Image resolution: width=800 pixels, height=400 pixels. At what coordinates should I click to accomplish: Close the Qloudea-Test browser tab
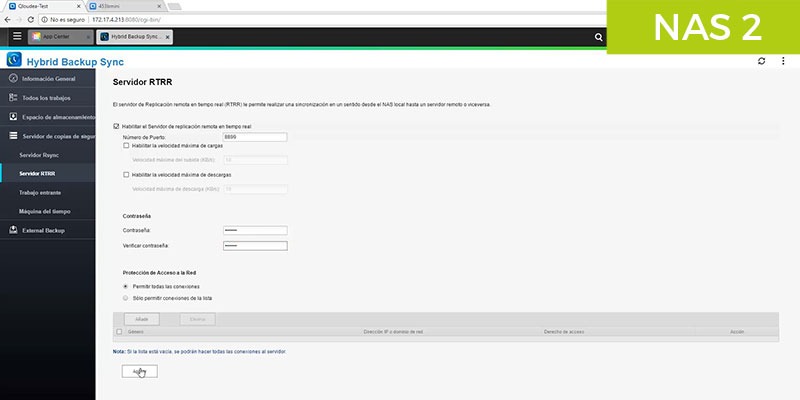(x=79, y=7)
